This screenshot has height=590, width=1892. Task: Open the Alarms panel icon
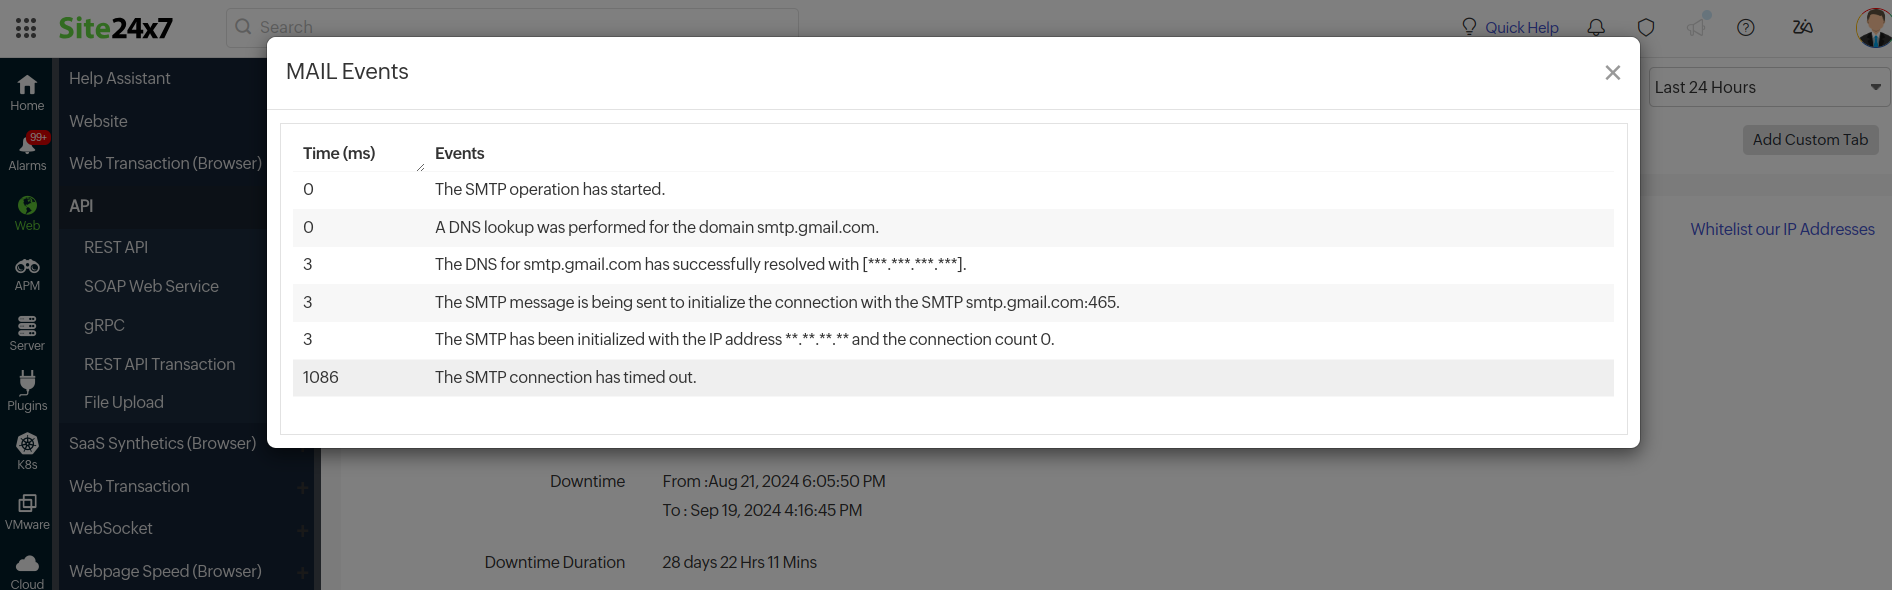(x=27, y=152)
